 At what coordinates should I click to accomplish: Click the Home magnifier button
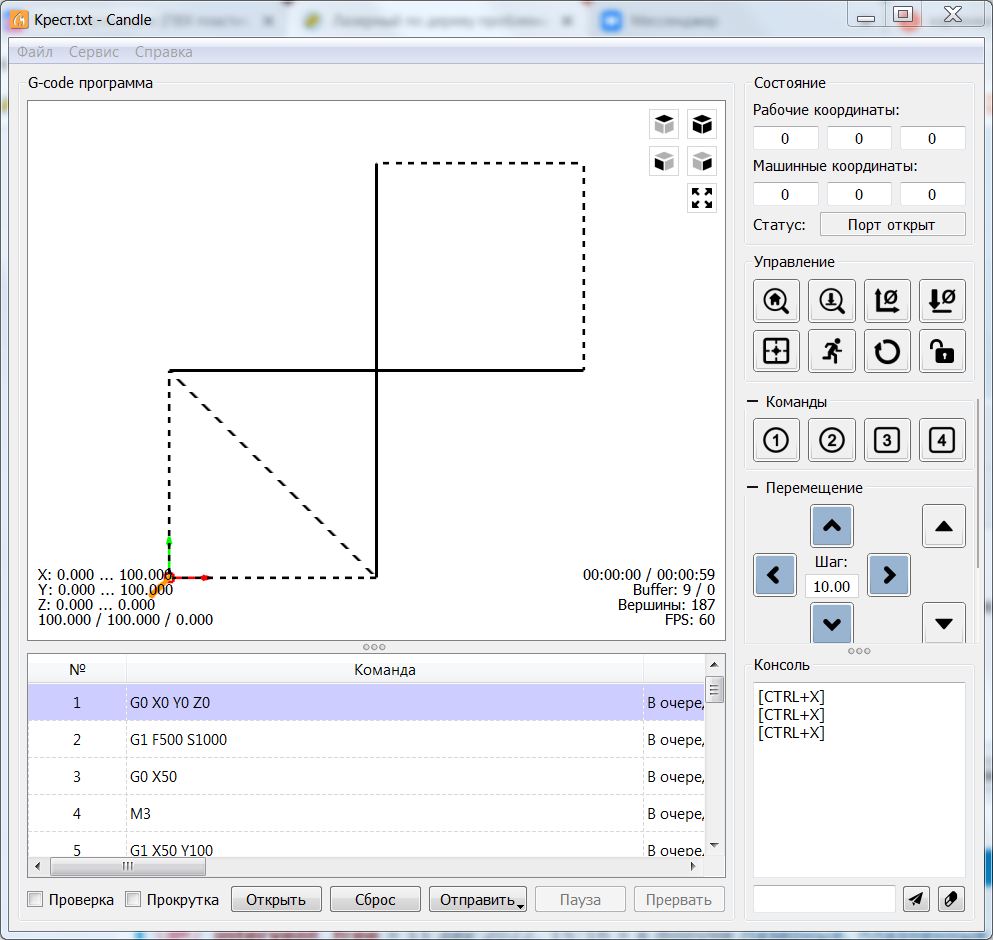[776, 301]
